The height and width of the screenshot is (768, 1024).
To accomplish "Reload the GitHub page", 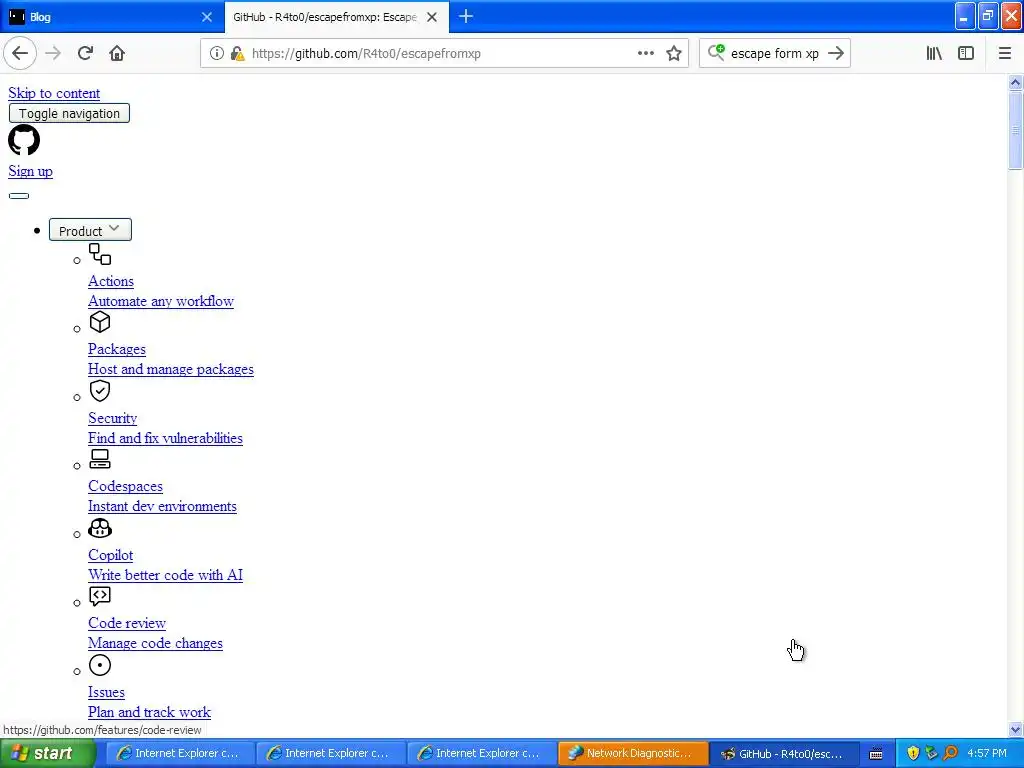I will 85,54.
